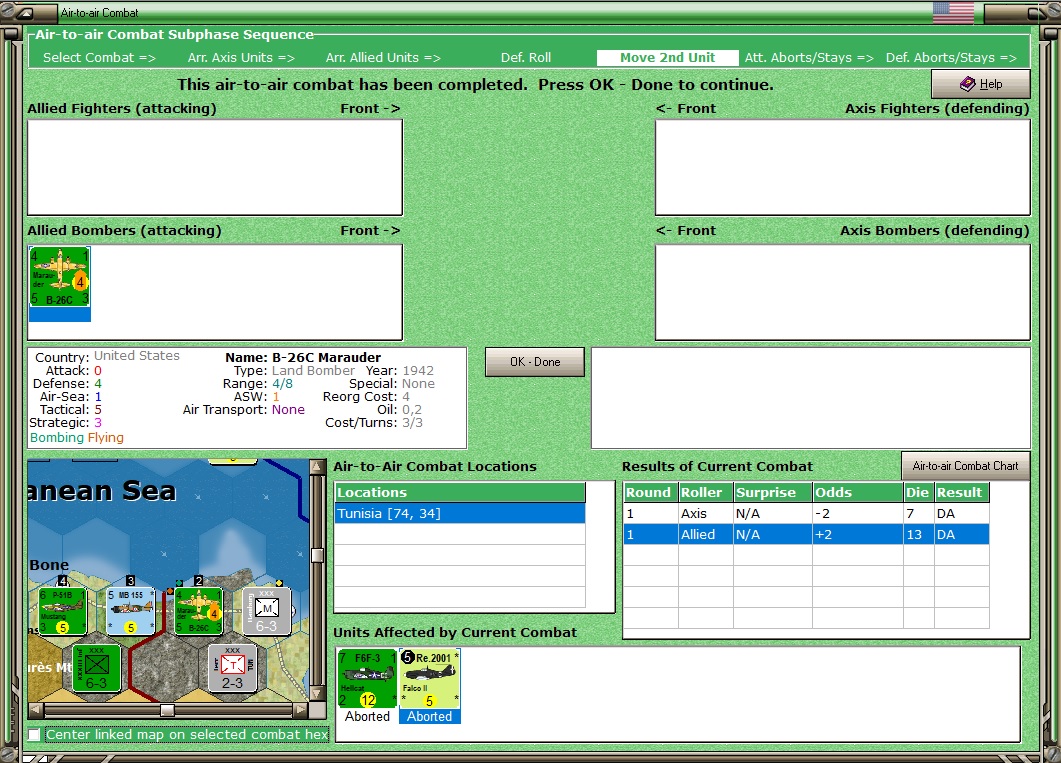Click the Allied Fighters (attacking) empty box
Image resolution: width=1061 pixels, height=763 pixels.
click(215, 168)
